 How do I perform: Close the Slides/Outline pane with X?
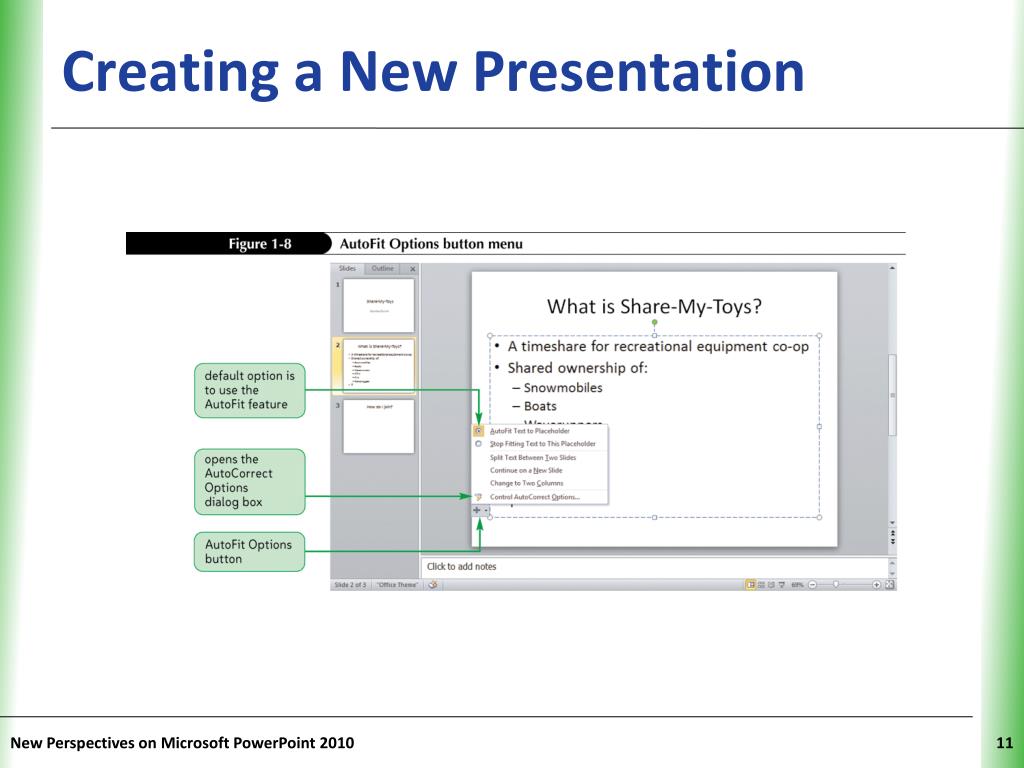(x=413, y=269)
